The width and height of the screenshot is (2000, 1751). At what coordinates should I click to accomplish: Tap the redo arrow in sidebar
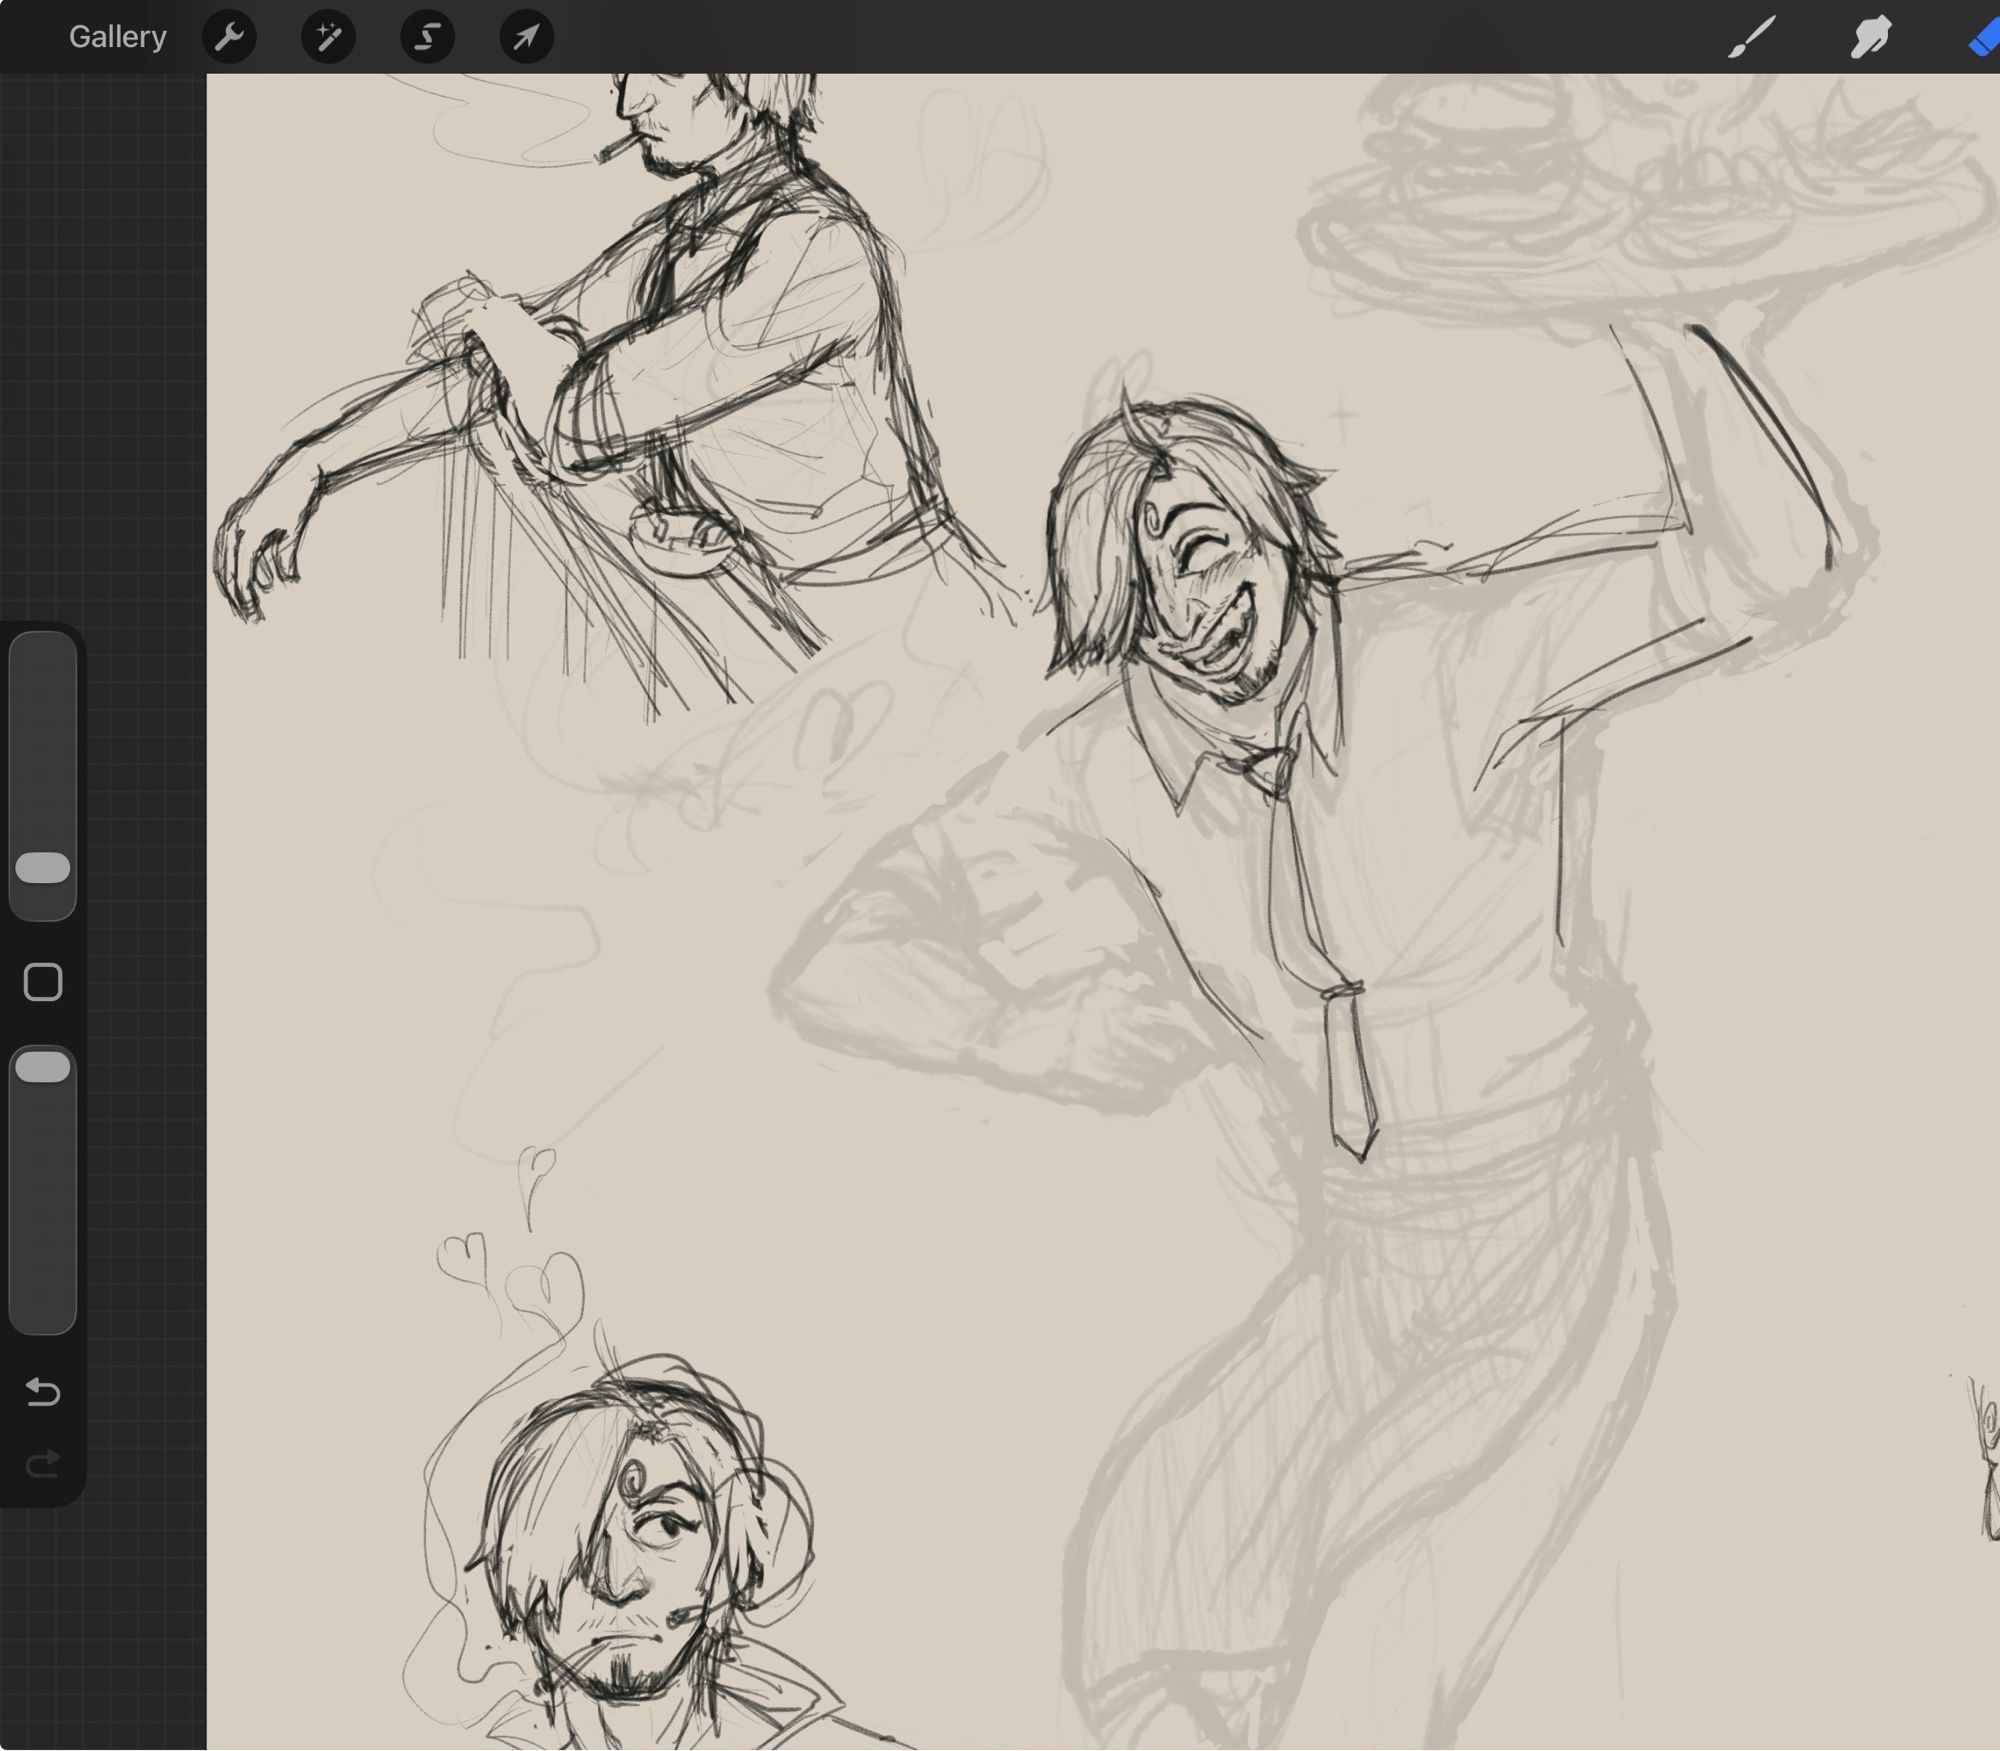click(43, 1464)
